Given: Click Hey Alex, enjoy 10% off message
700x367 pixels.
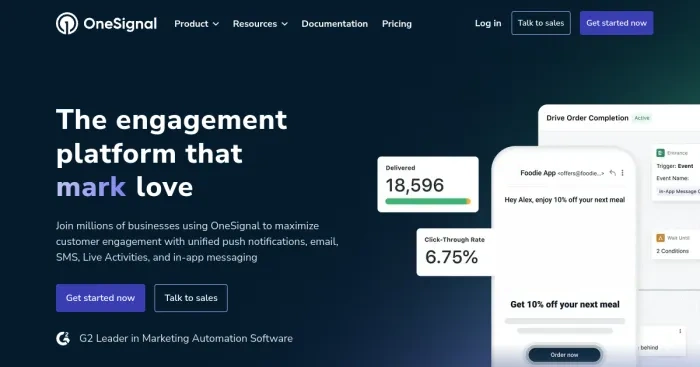Looking at the screenshot, I should coord(565,200).
